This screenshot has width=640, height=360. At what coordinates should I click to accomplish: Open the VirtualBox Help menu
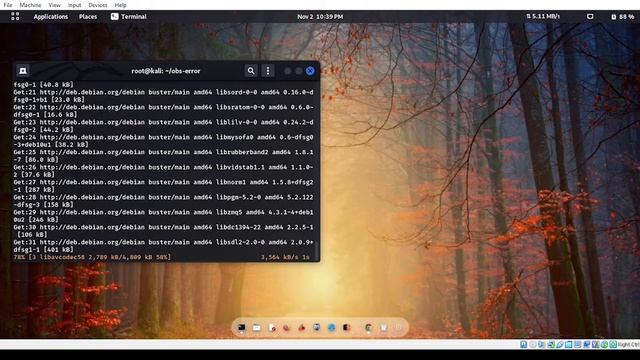coord(120,5)
